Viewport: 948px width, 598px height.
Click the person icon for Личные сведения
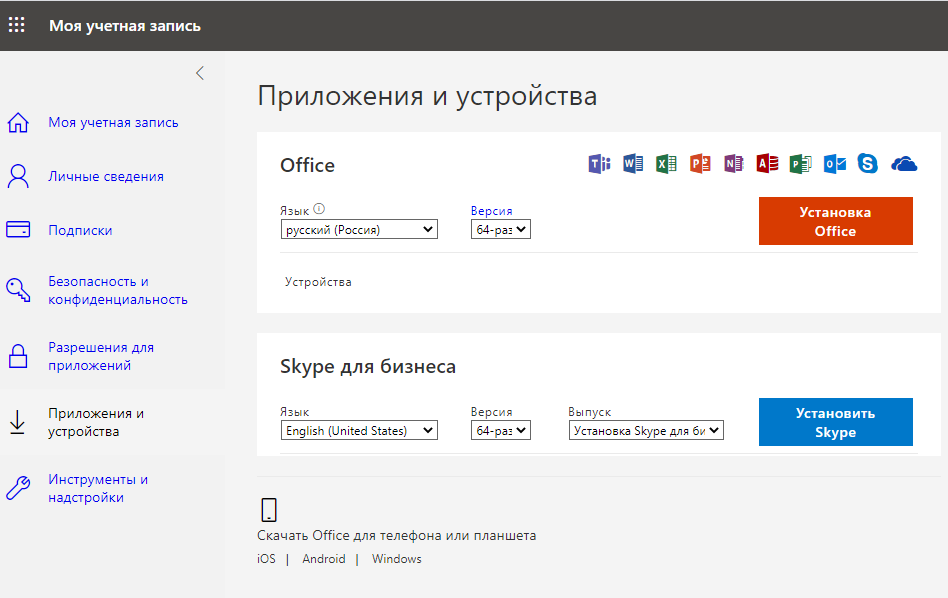pos(18,176)
